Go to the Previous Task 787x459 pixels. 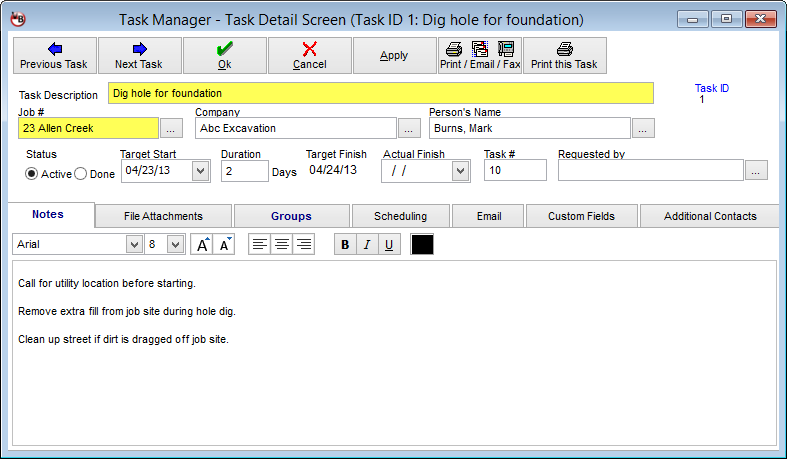pyautogui.click(x=54, y=56)
